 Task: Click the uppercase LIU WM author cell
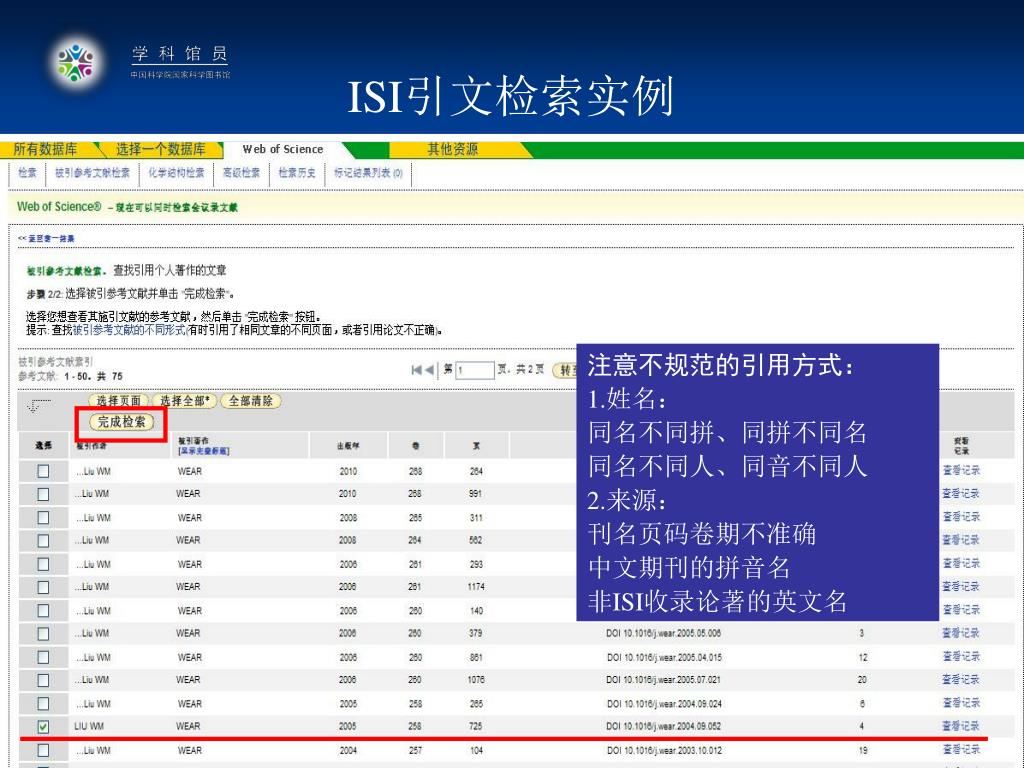[x=89, y=726]
